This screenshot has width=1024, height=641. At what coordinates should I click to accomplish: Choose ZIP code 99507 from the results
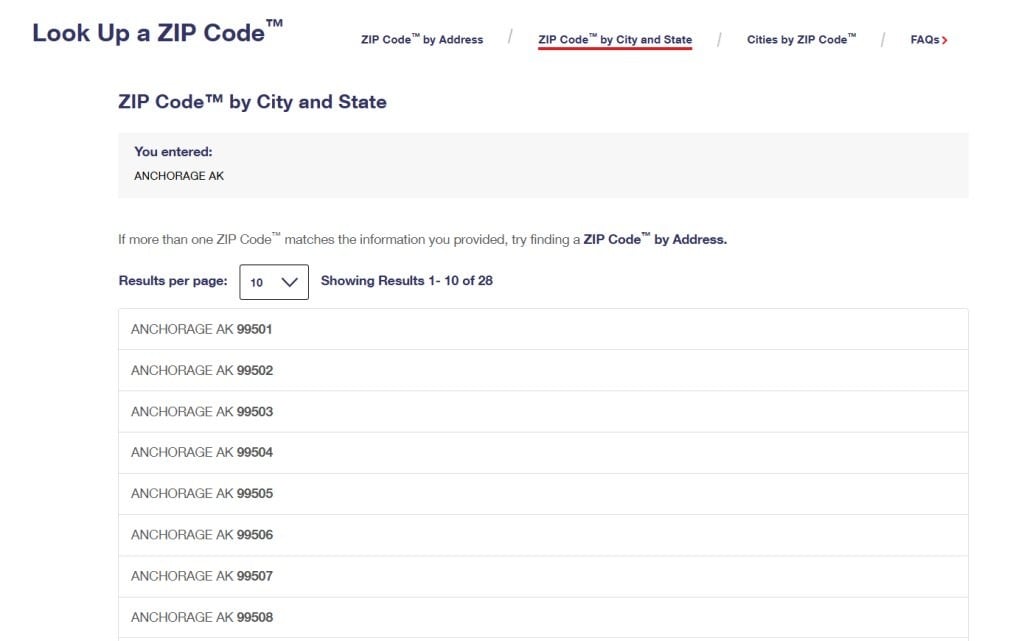point(542,576)
